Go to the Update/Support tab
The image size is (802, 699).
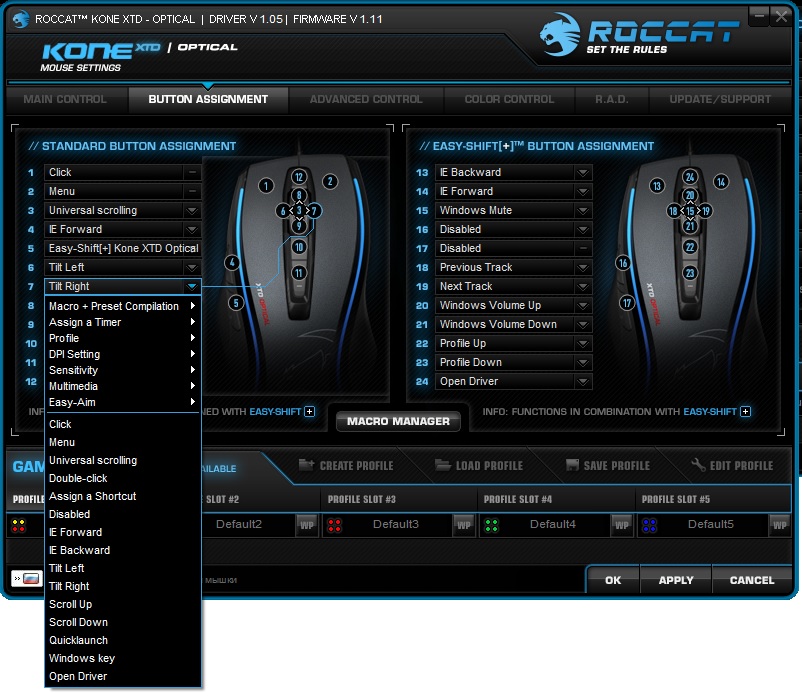coord(720,99)
